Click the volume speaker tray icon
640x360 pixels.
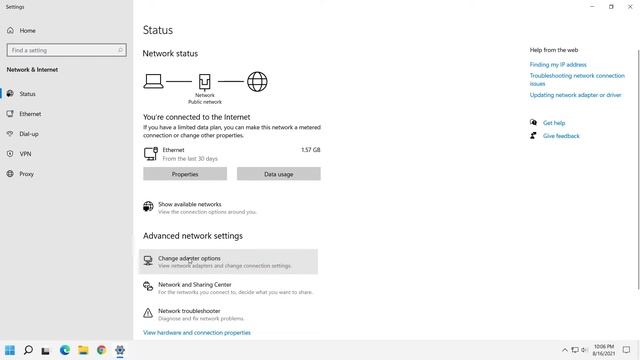coord(584,350)
